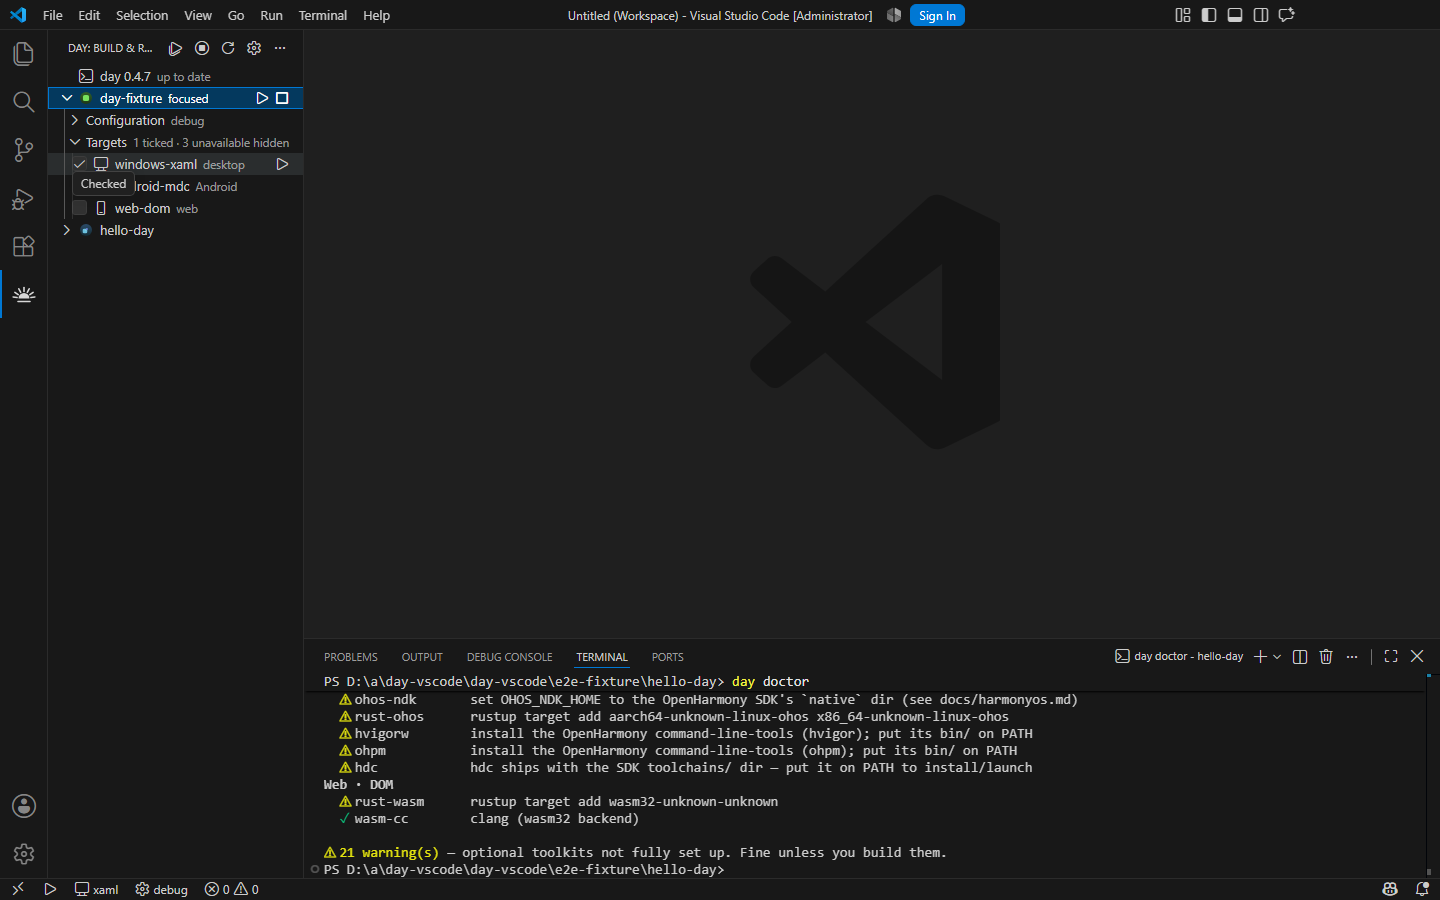1440x900 pixels.
Task: Toggle secondary side bar visibility
Action: [1261, 15]
